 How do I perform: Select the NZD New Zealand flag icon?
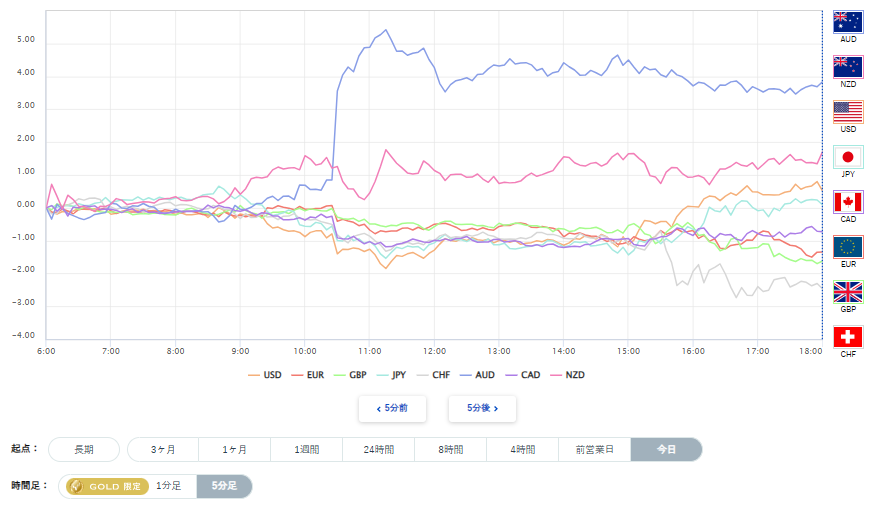click(x=848, y=67)
